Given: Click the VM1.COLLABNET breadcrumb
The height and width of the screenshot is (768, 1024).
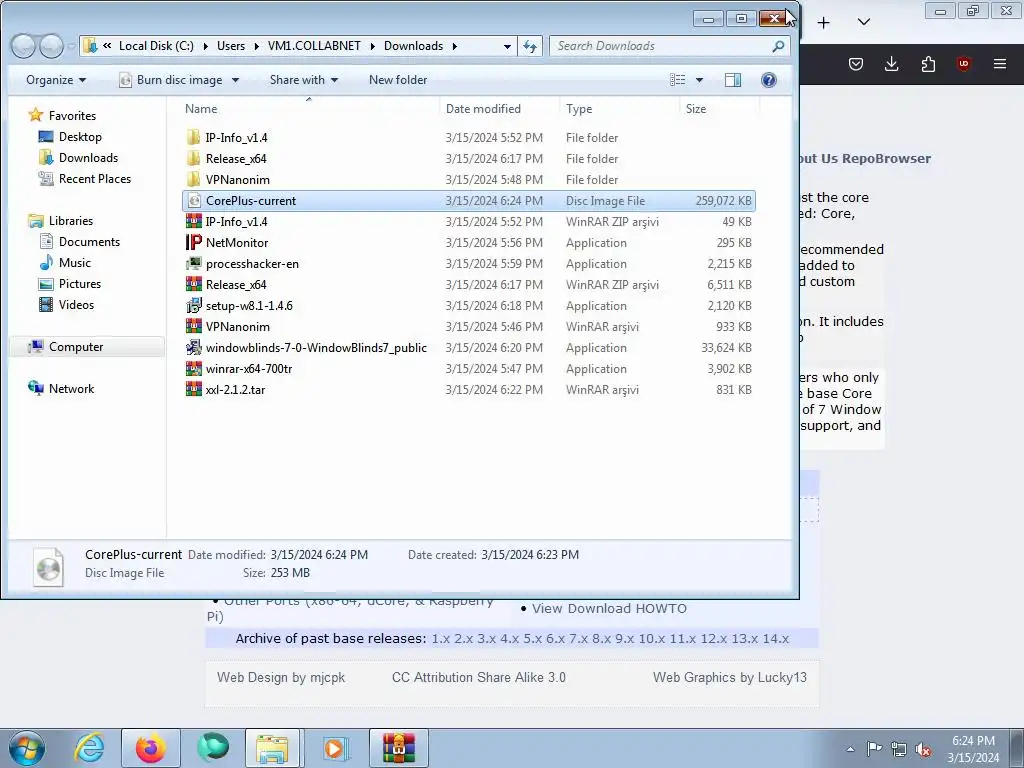Looking at the screenshot, I should pos(314,46).
